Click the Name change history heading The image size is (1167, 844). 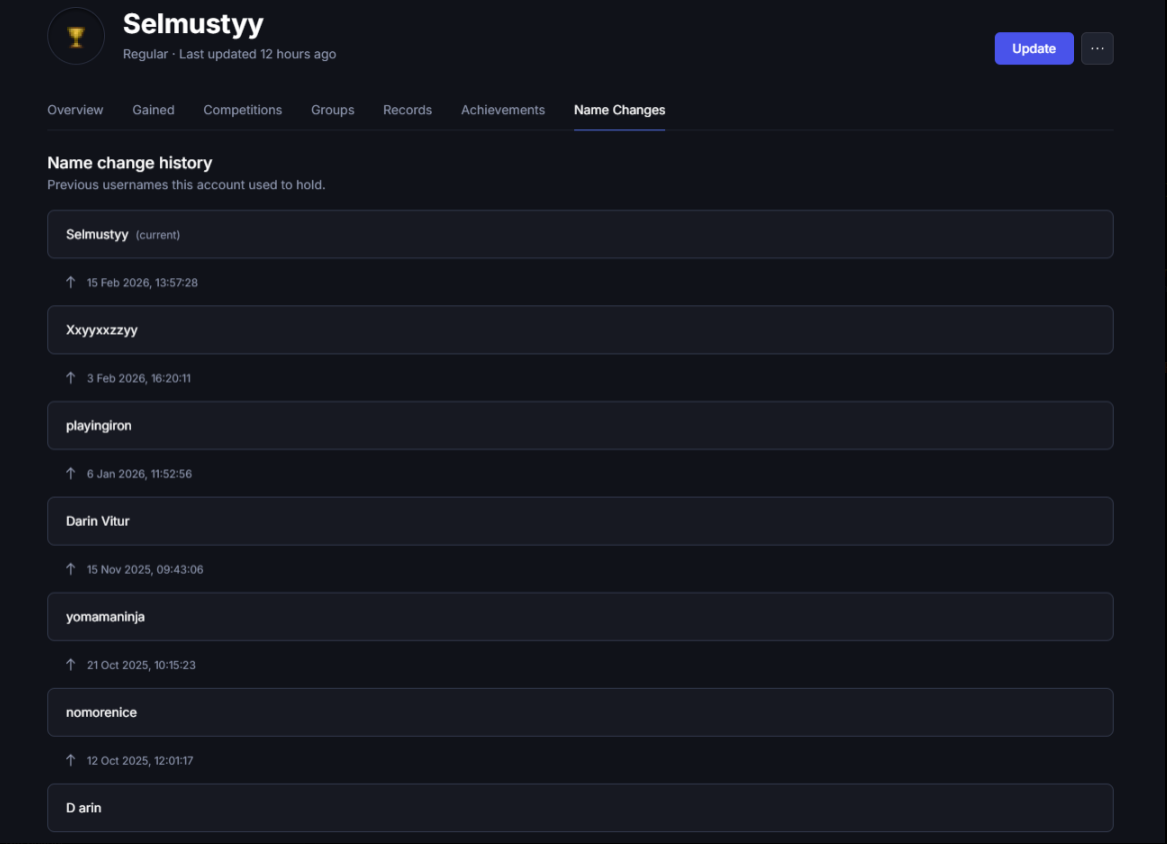tap(130, 163)
